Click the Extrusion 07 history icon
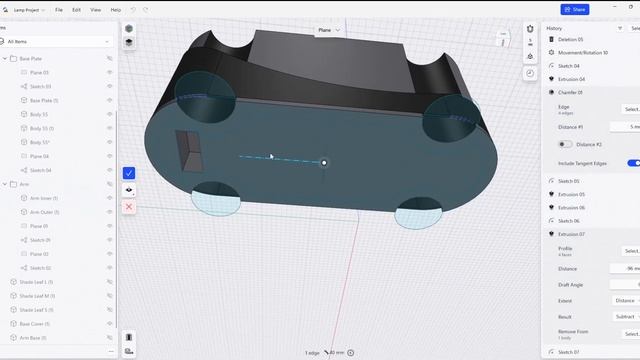 point(551,234)
